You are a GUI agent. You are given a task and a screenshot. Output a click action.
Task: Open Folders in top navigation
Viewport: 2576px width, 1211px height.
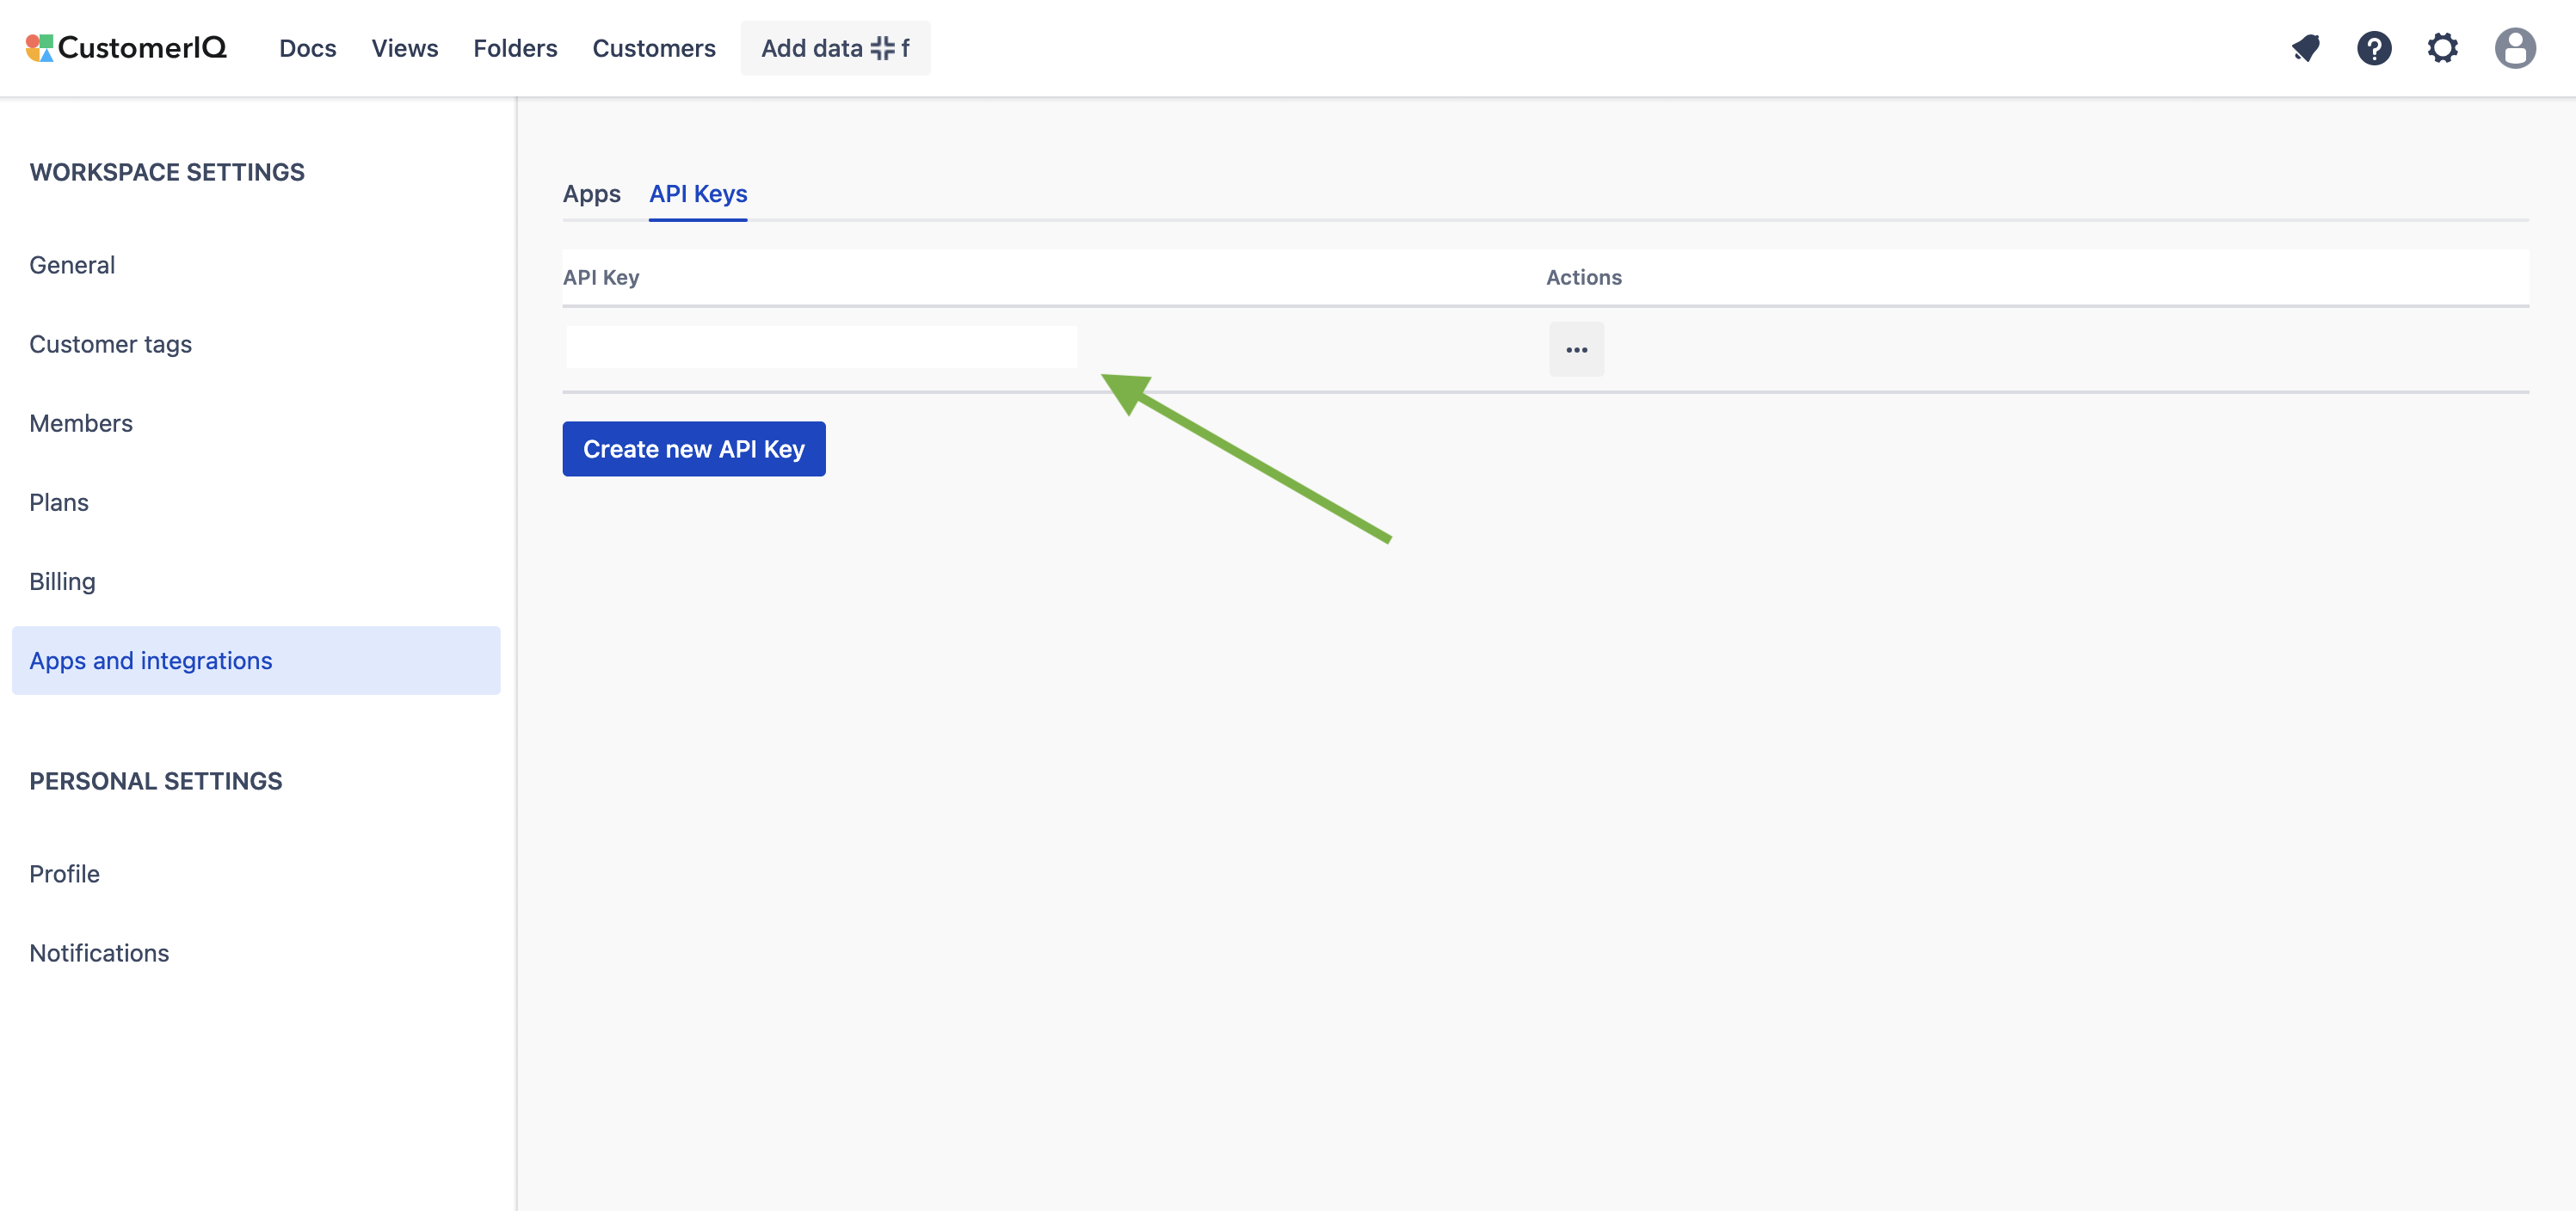click(x=515, y=48)
